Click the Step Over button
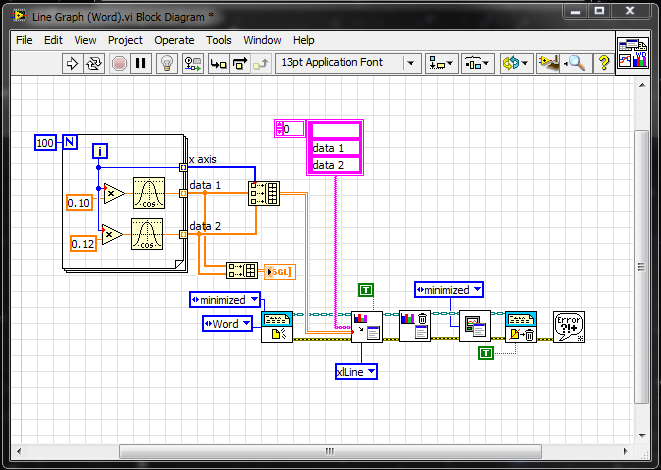 [x=239, y=63]
